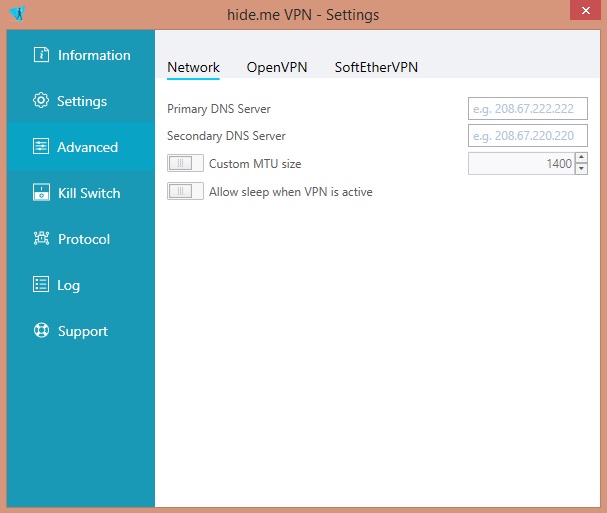Click the Kill Switch icon
This screenshot has width=607, height=513.
(x=41, y=192)
